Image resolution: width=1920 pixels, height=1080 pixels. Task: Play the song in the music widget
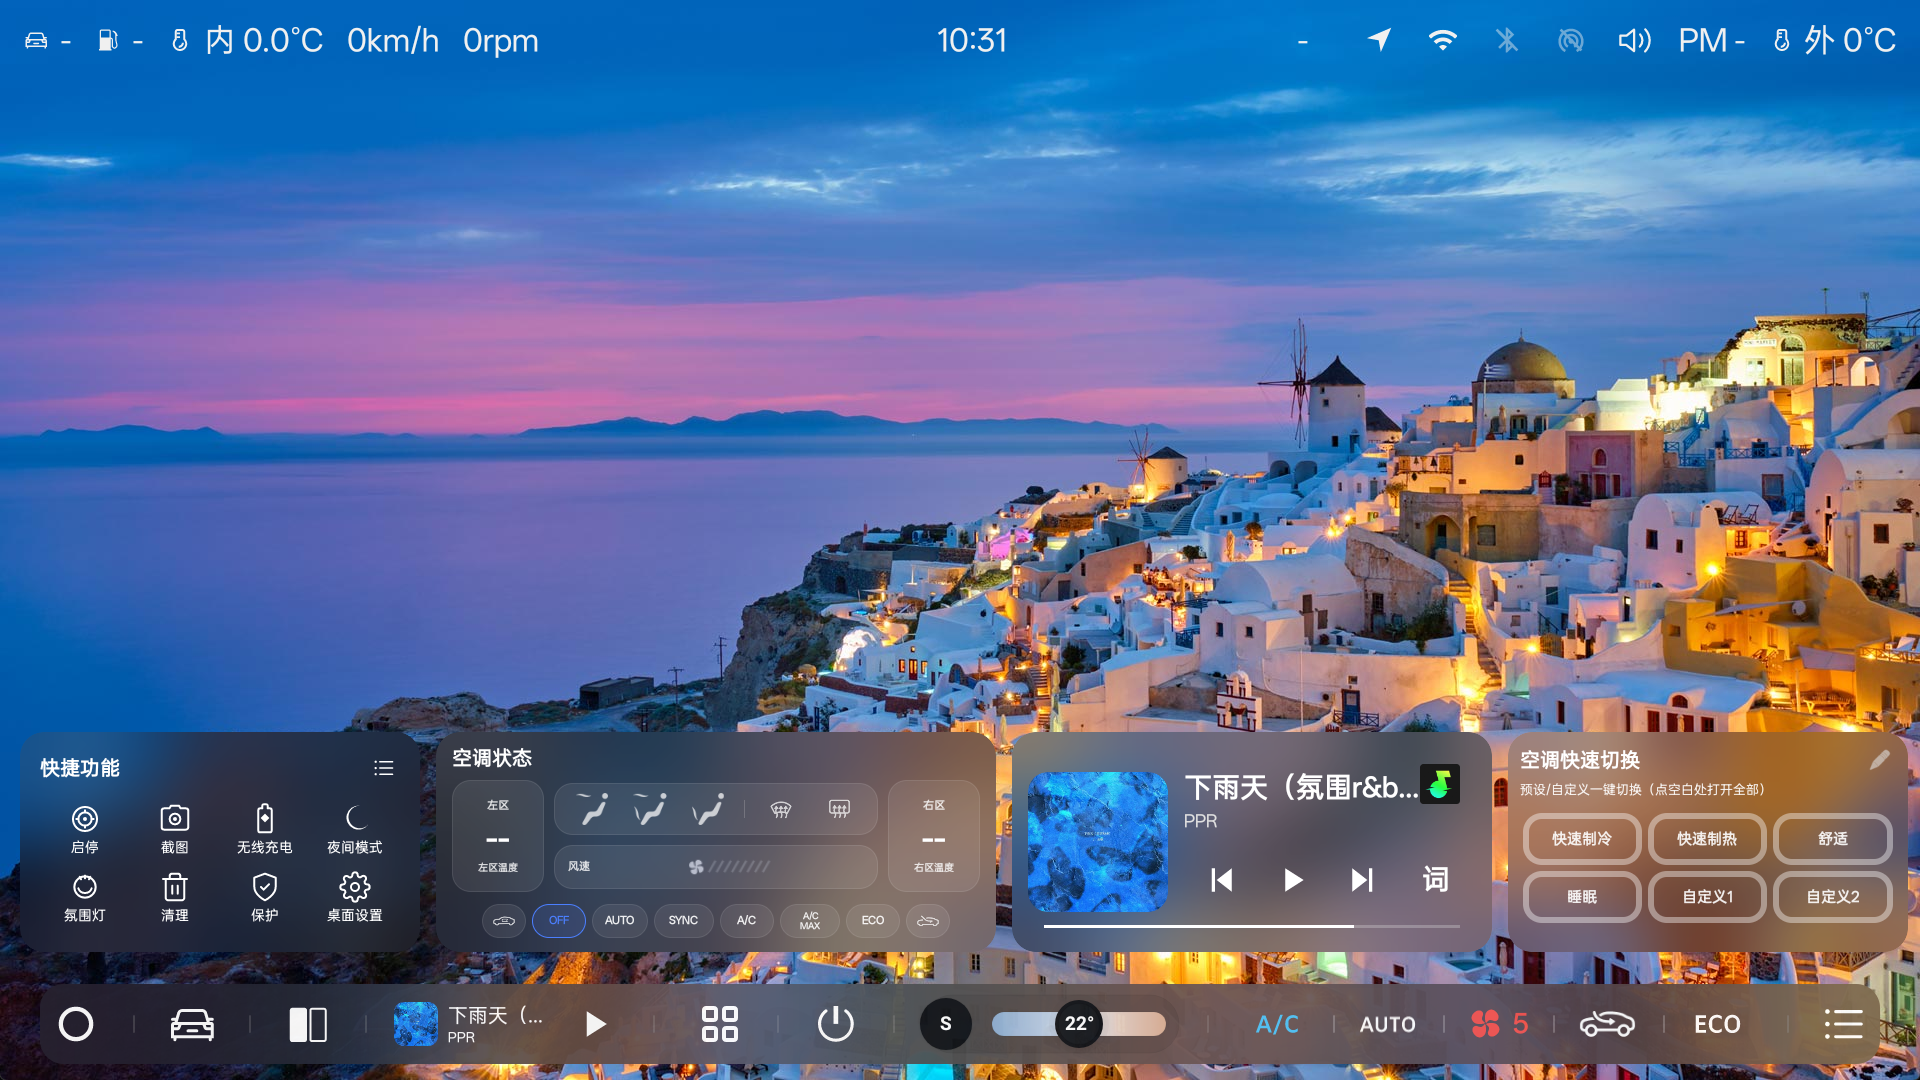pyautogui.click(x=1293, y=880)
